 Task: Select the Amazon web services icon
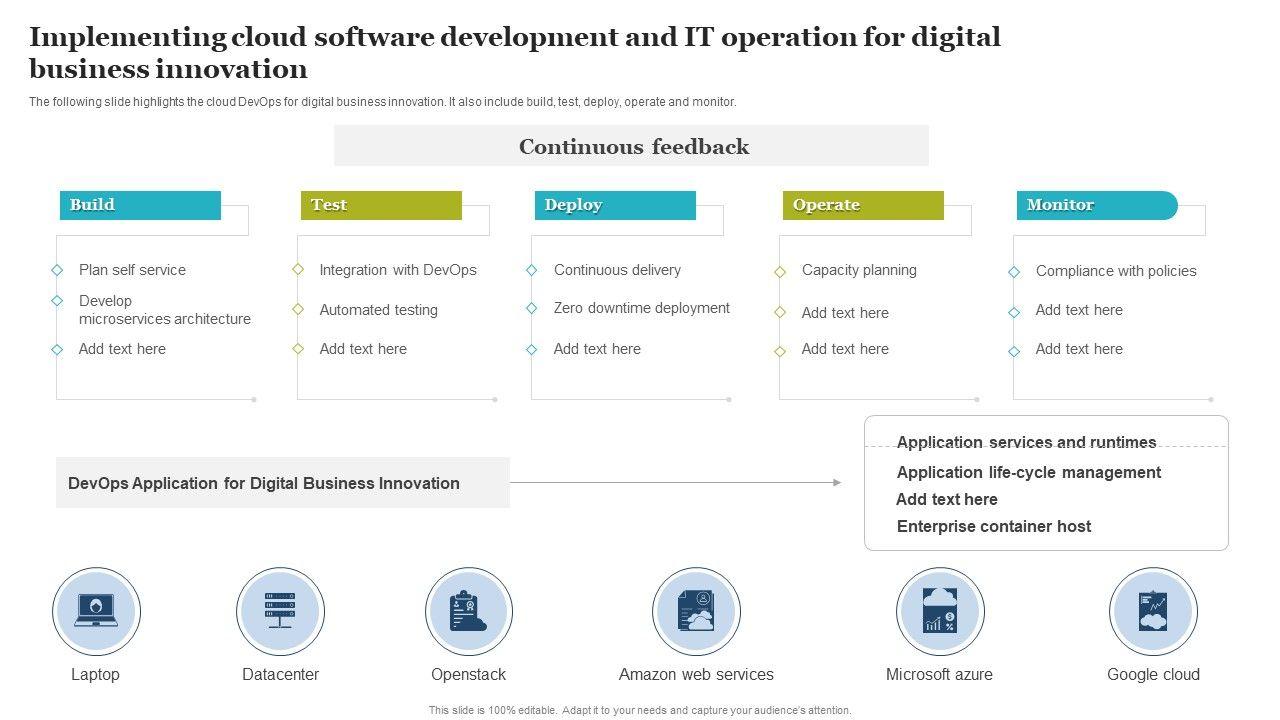point(696,611)
